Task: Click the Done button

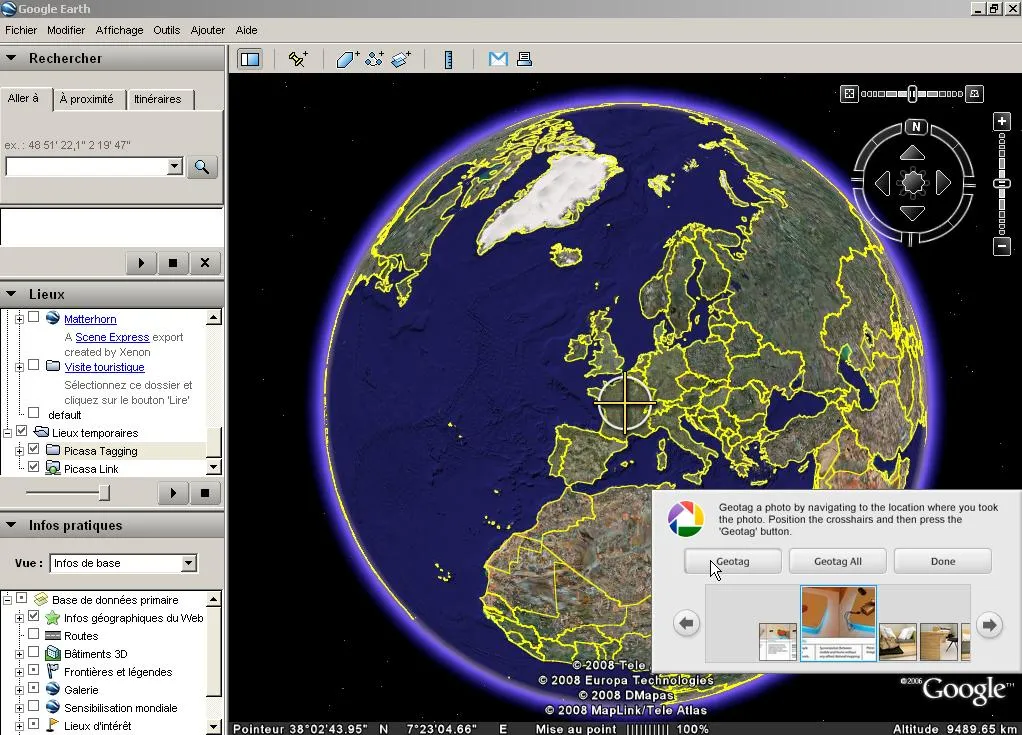Action: click(942, 562)
